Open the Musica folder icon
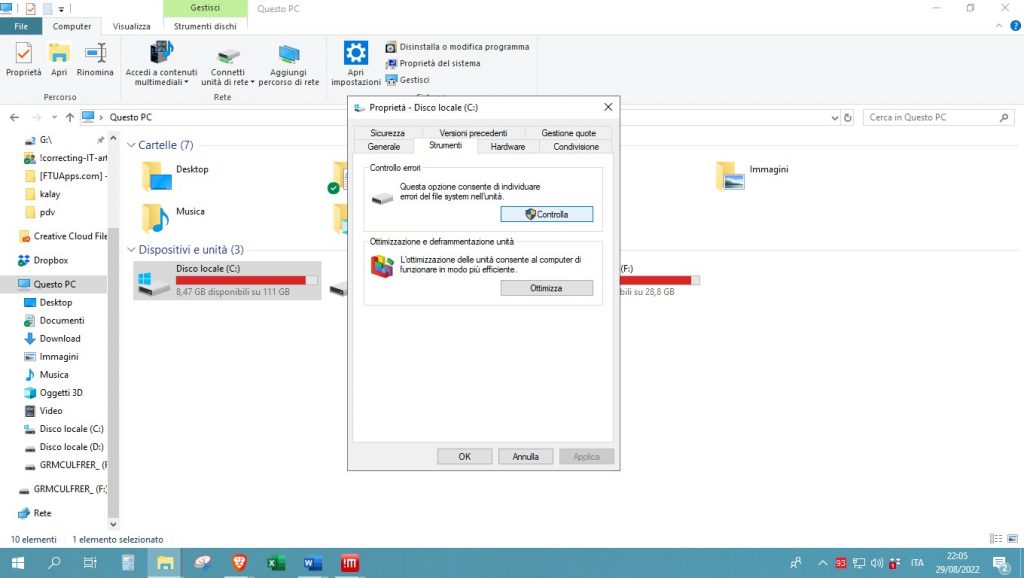The image size is (1024, 578). point(156,217)
